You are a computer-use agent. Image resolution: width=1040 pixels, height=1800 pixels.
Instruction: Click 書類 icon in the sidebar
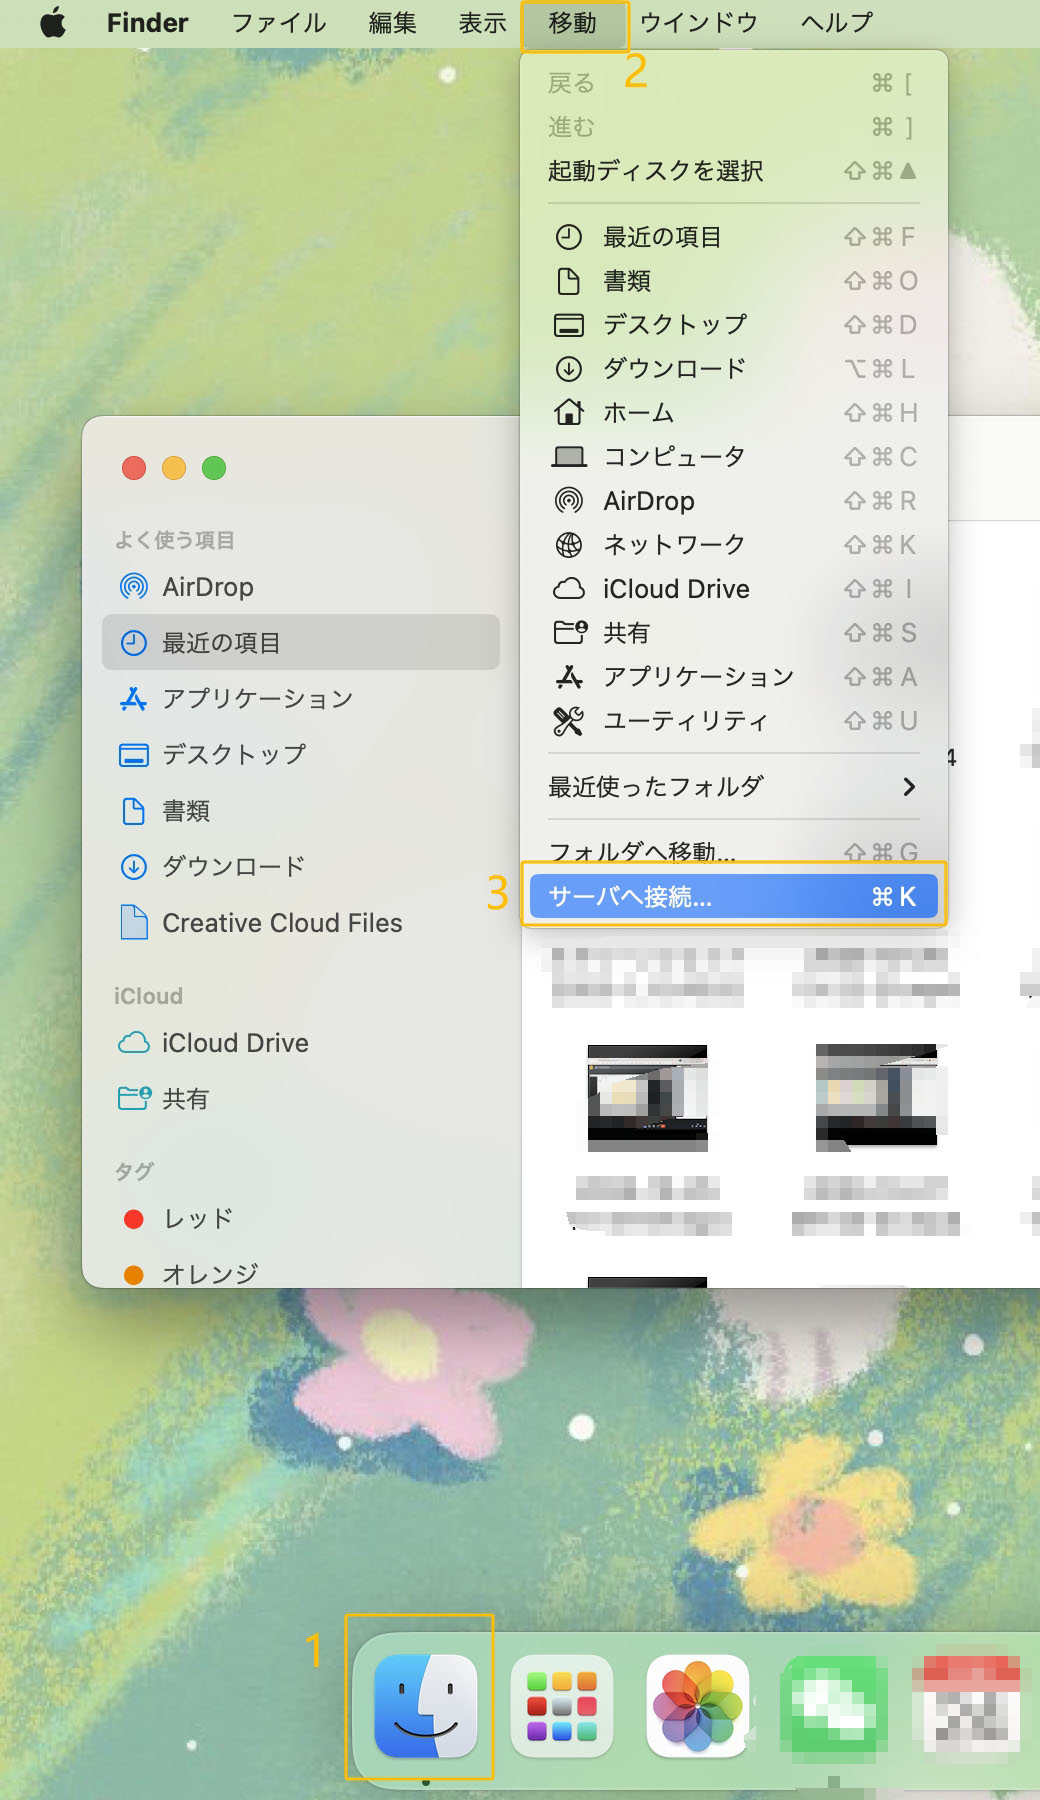(x=133, y=811)
